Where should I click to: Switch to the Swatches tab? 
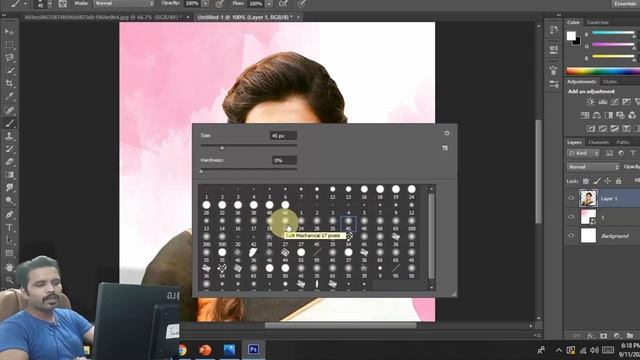coord(597,22)
